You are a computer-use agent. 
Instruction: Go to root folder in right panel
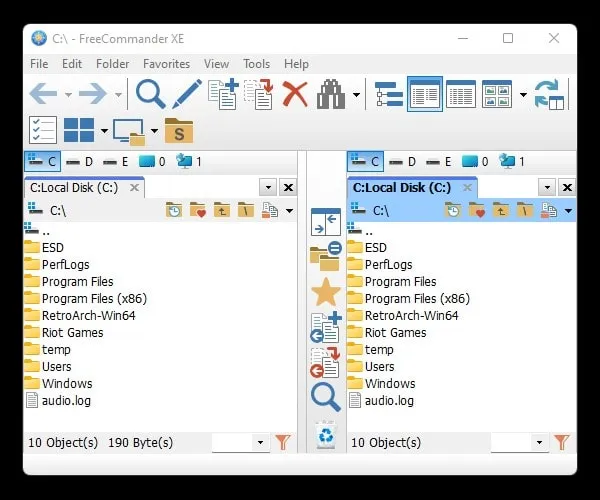click(525, 210)
